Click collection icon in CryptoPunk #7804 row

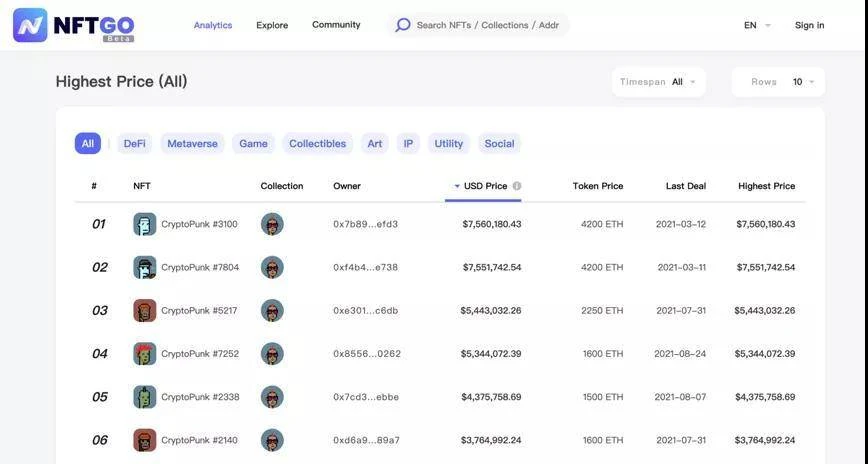point(272,267)
